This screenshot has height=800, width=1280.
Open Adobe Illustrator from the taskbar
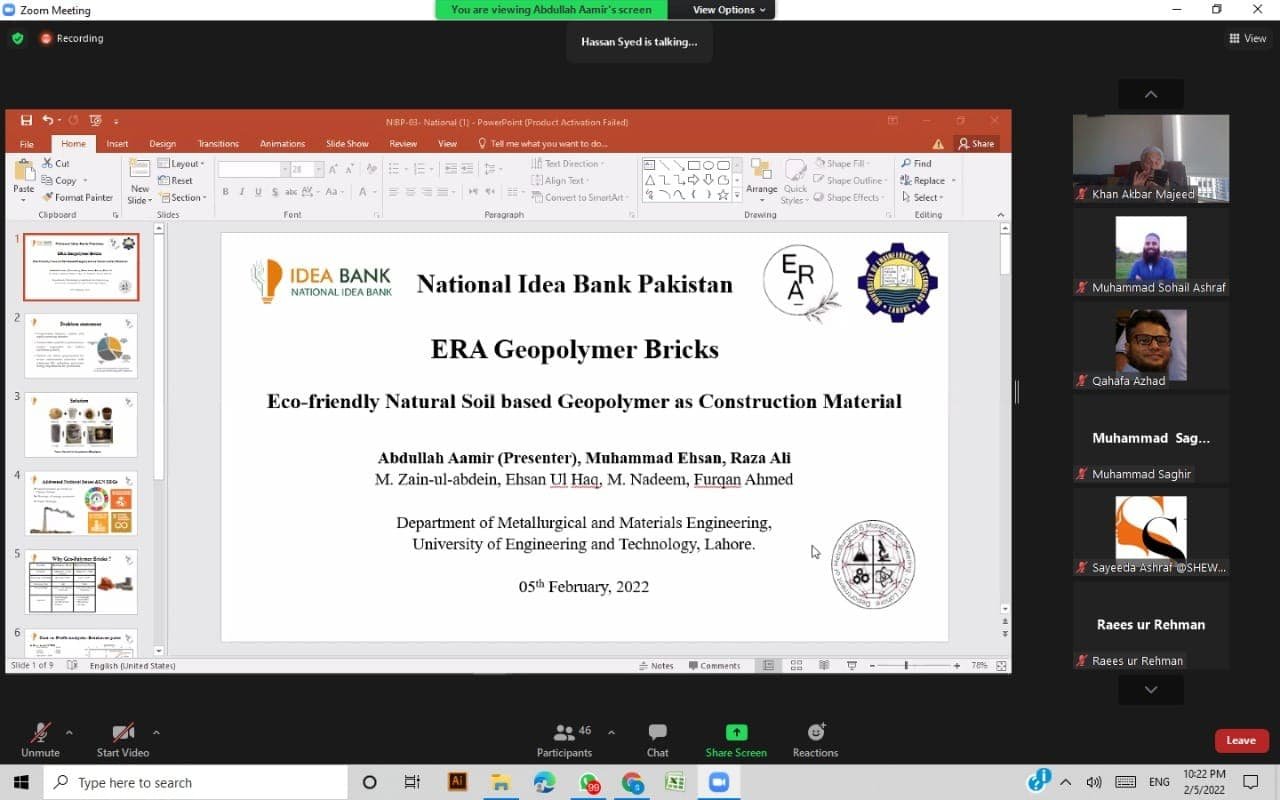tap(458, 782)
